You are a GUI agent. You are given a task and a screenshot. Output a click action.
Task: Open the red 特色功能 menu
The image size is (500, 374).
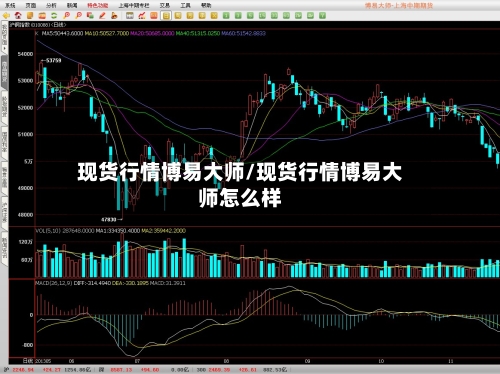[98, 5]
